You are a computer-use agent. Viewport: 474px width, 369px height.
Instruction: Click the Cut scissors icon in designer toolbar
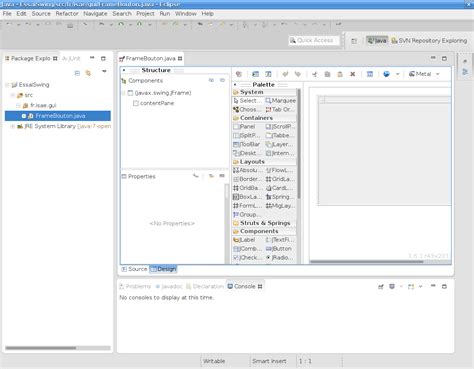point(315,74)
